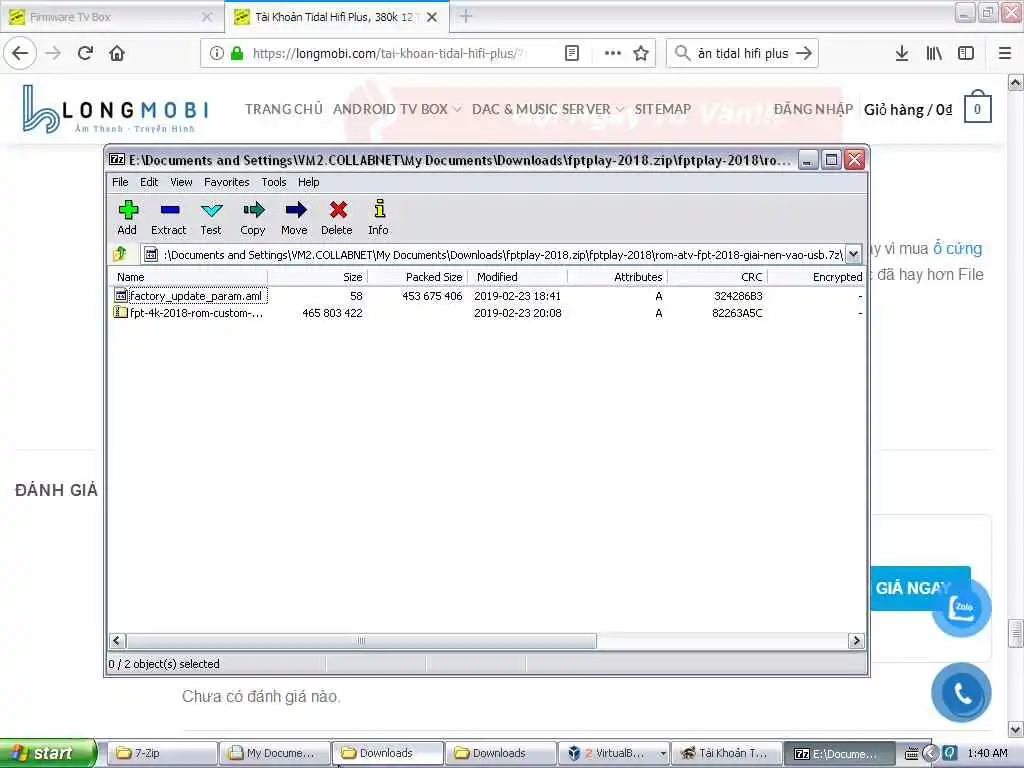Open the TRANG CHỦ nav link

[x=283, y=109]
